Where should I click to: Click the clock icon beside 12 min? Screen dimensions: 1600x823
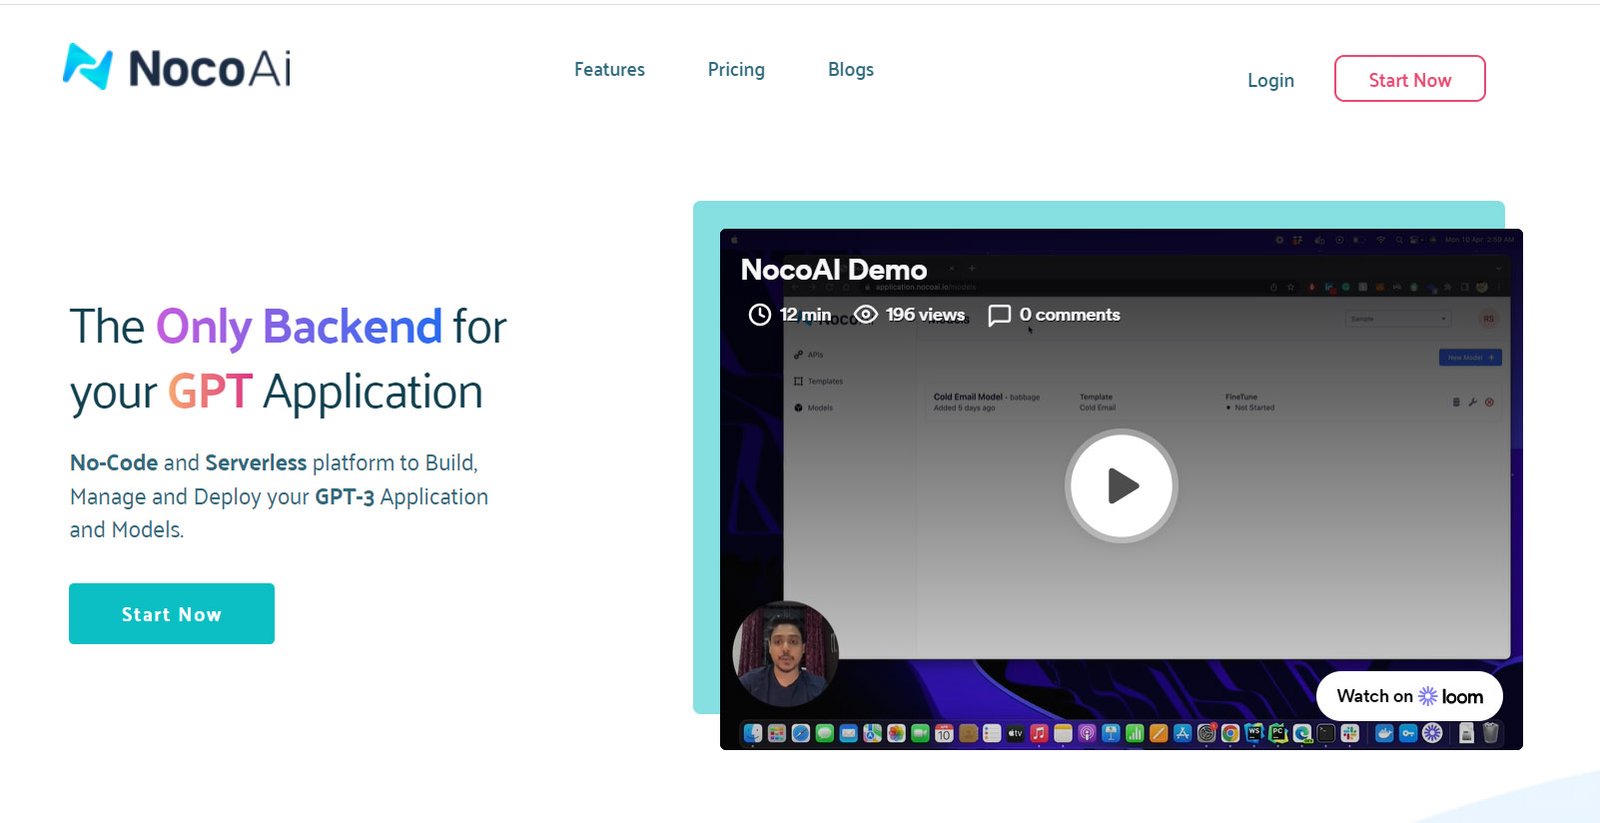tap(760, 315)
